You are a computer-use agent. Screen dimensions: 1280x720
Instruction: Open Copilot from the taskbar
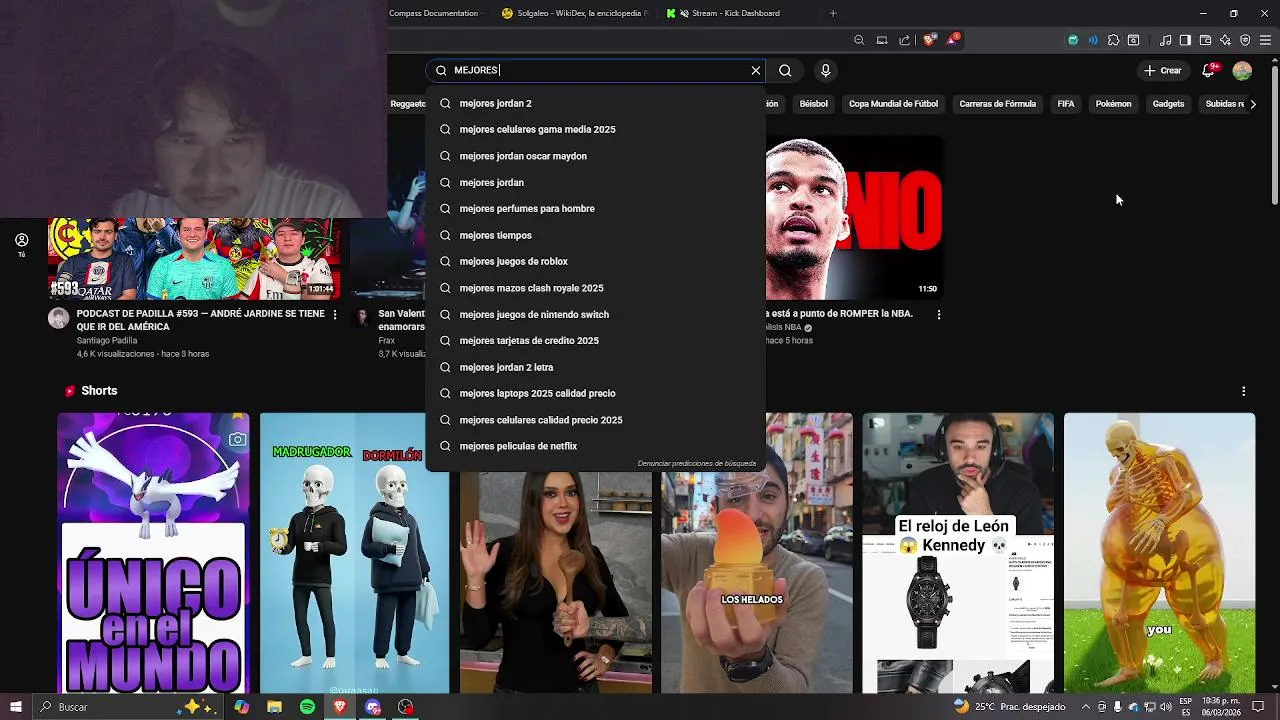click(x=242, y=707)
